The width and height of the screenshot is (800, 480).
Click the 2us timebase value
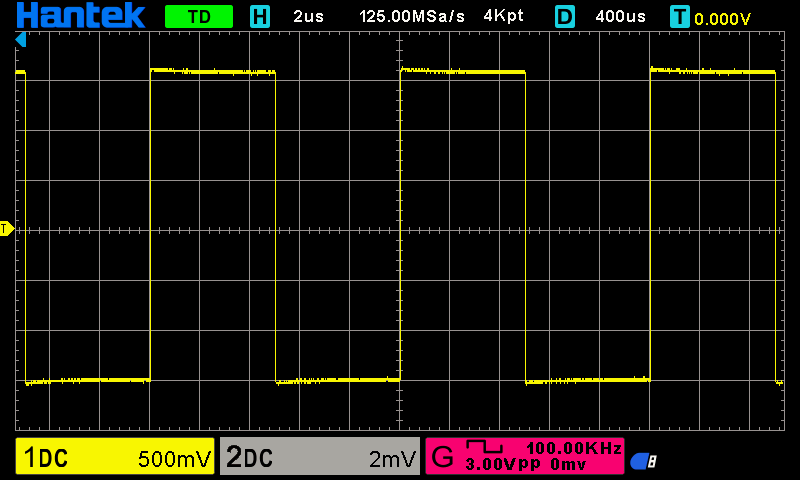point(308,16)
